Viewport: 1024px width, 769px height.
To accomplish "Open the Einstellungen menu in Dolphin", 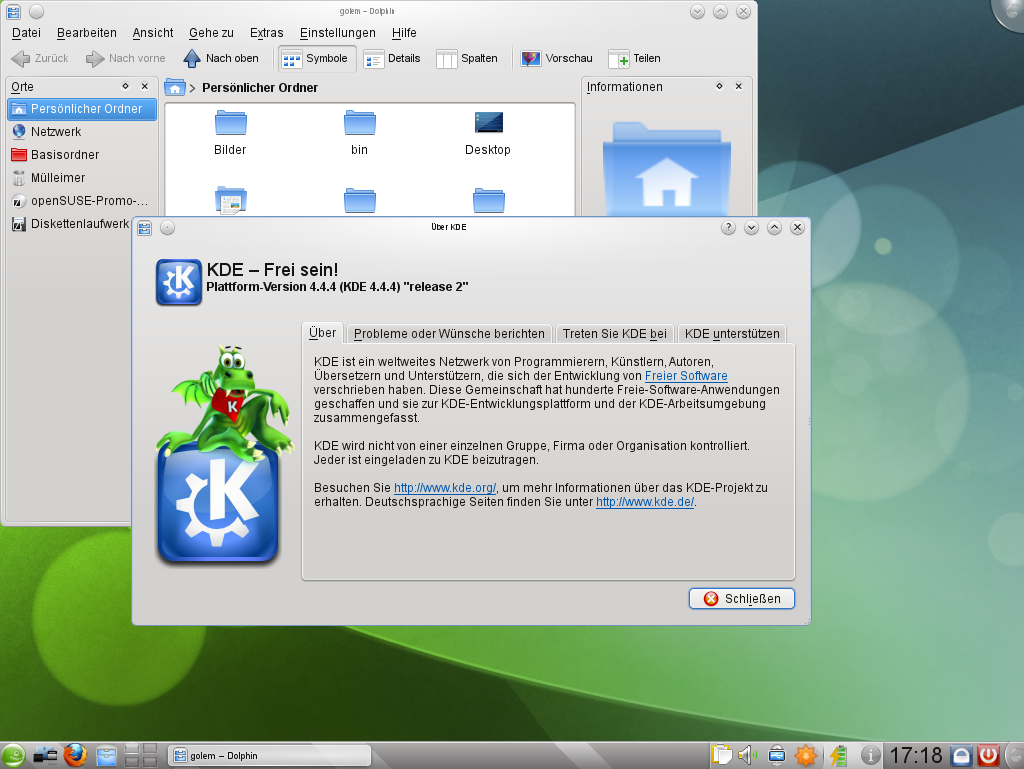I will (x=338, y=32).
